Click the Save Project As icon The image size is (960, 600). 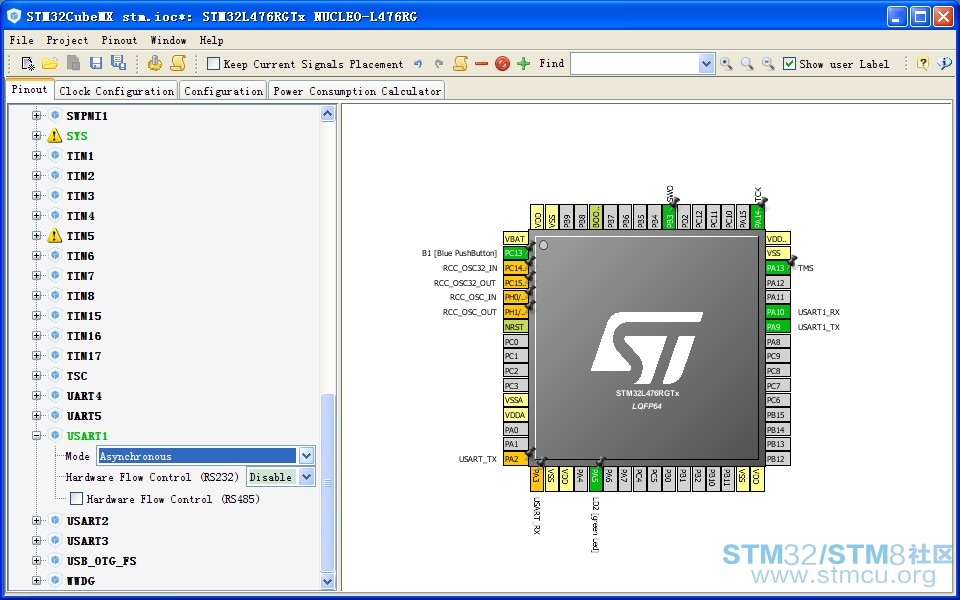pos(118,63)
